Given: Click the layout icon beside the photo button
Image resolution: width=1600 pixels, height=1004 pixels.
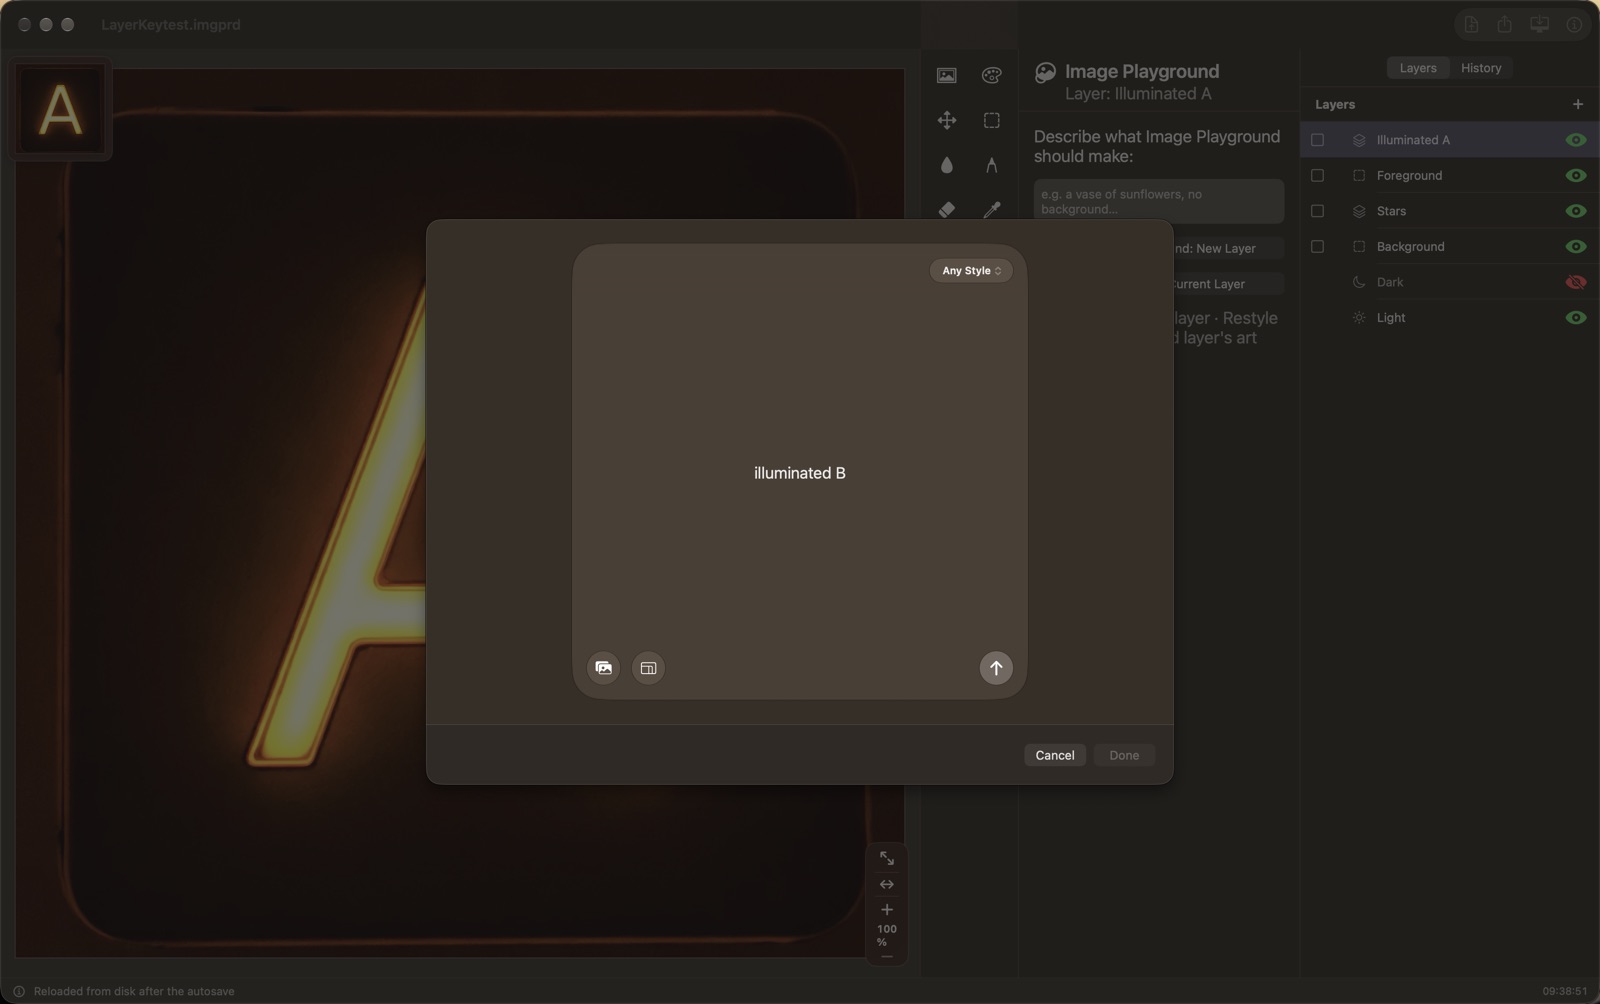Looking at the screenshot, I should pos(648,668).
